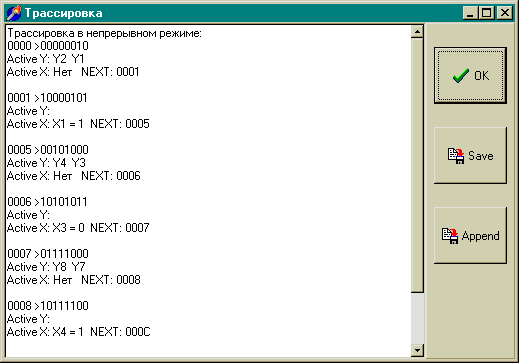Select the line '0008 >10111100'

(48, 306)
